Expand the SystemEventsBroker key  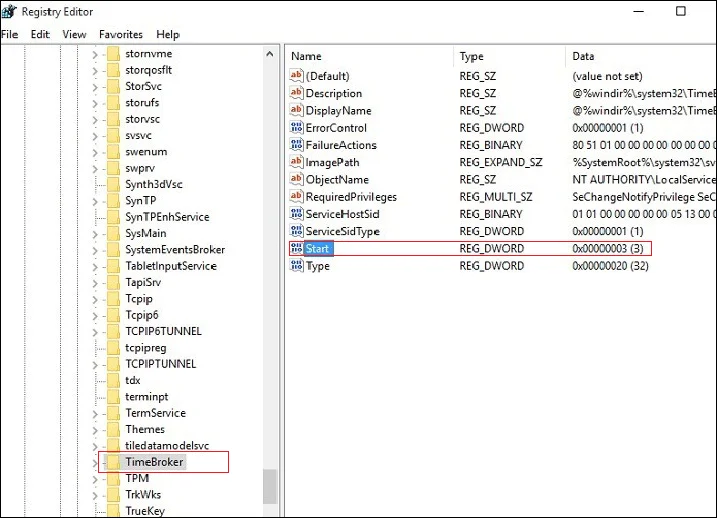(95, 251)
